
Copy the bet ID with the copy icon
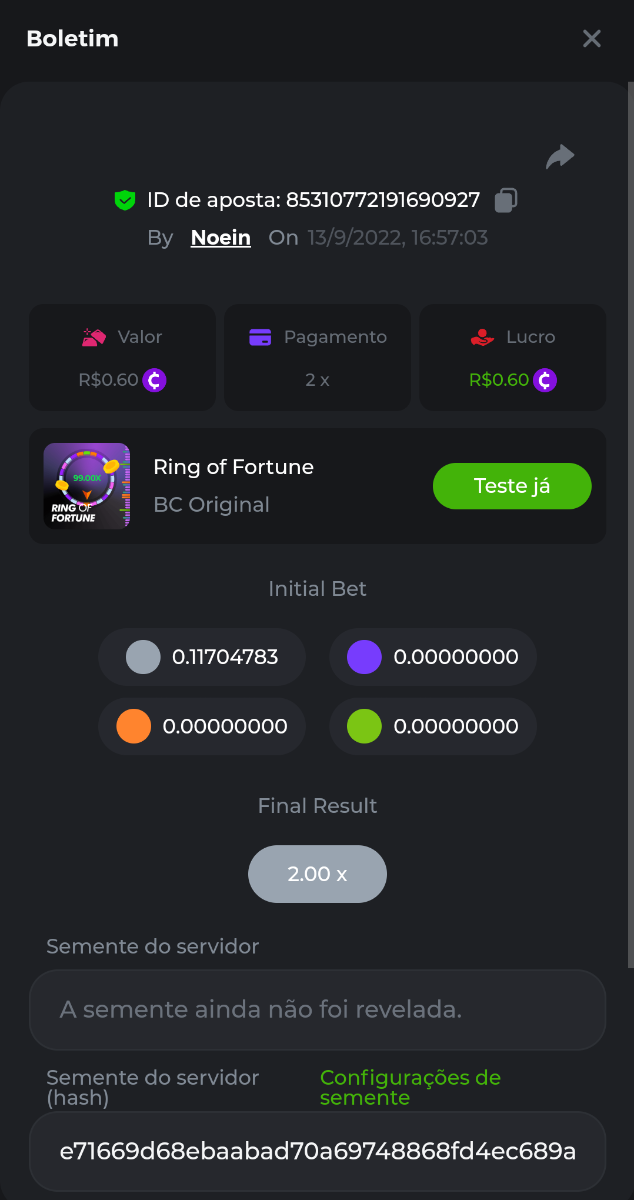506,200
